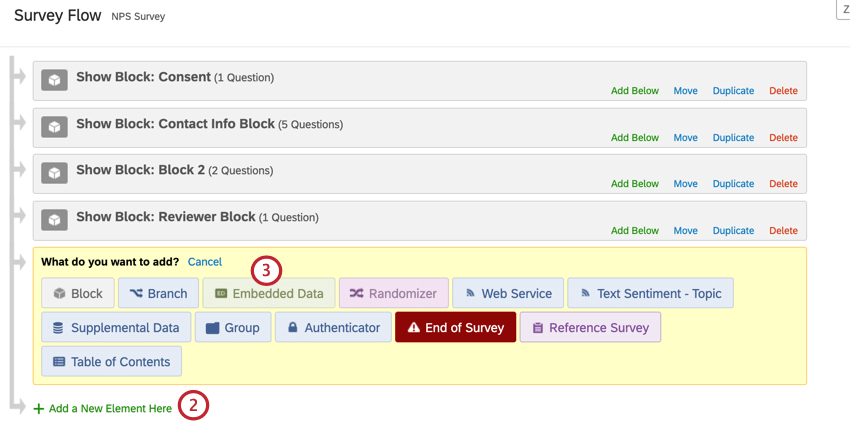Choose Supplemental Data element
The height and width of the screenshot is (425, 850).
coord(115,327)
